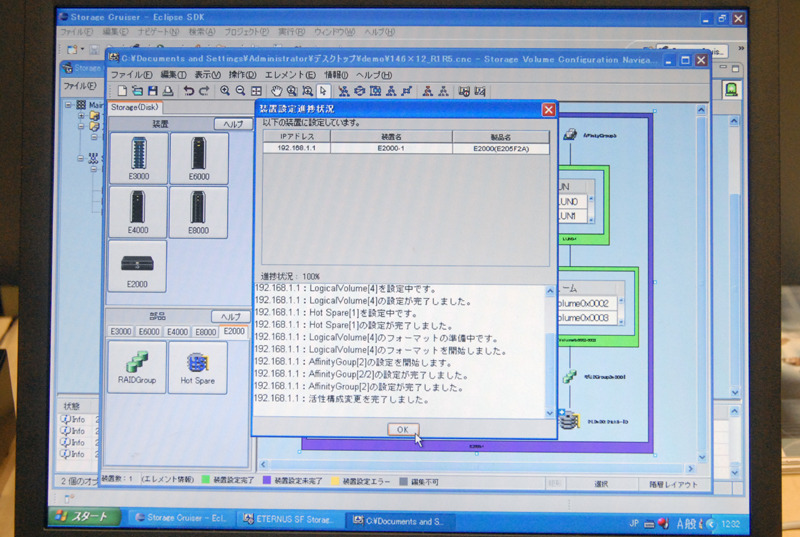The width and height of the screenshot is (800, 537).
Task: Click the 製品名 column header
Action: tap(501, 137)
